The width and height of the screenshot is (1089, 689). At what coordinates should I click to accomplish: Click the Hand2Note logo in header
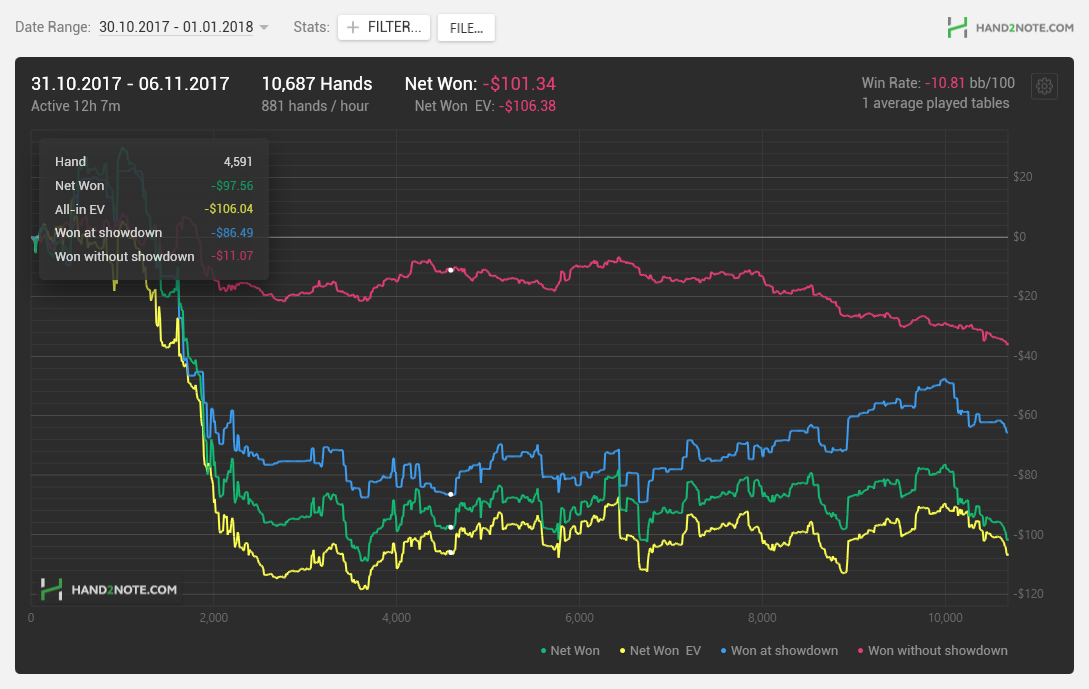coord(1010,28)
